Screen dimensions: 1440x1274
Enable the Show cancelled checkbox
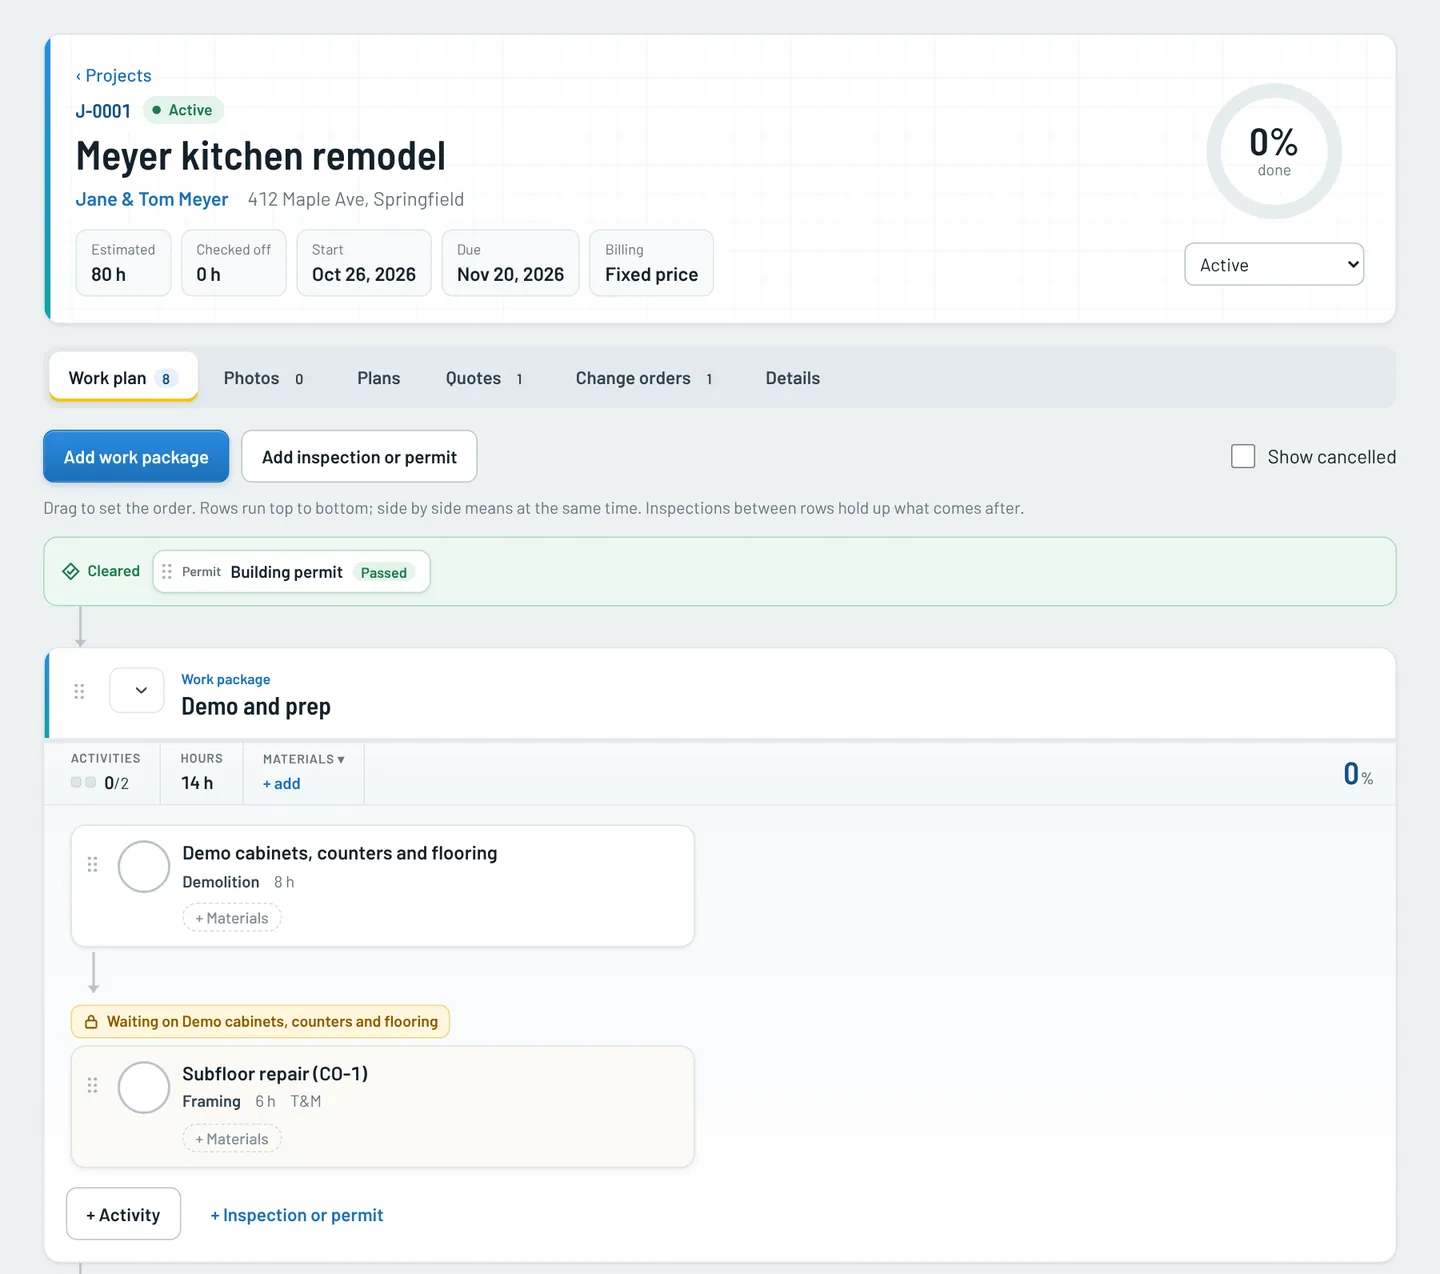pos(1243,457)
